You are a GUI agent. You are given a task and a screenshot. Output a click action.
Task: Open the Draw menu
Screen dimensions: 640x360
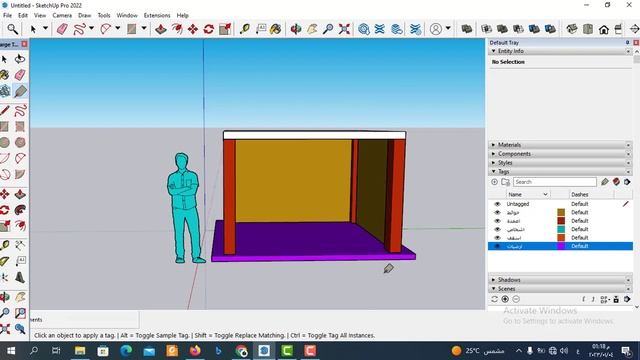point(84,15)
